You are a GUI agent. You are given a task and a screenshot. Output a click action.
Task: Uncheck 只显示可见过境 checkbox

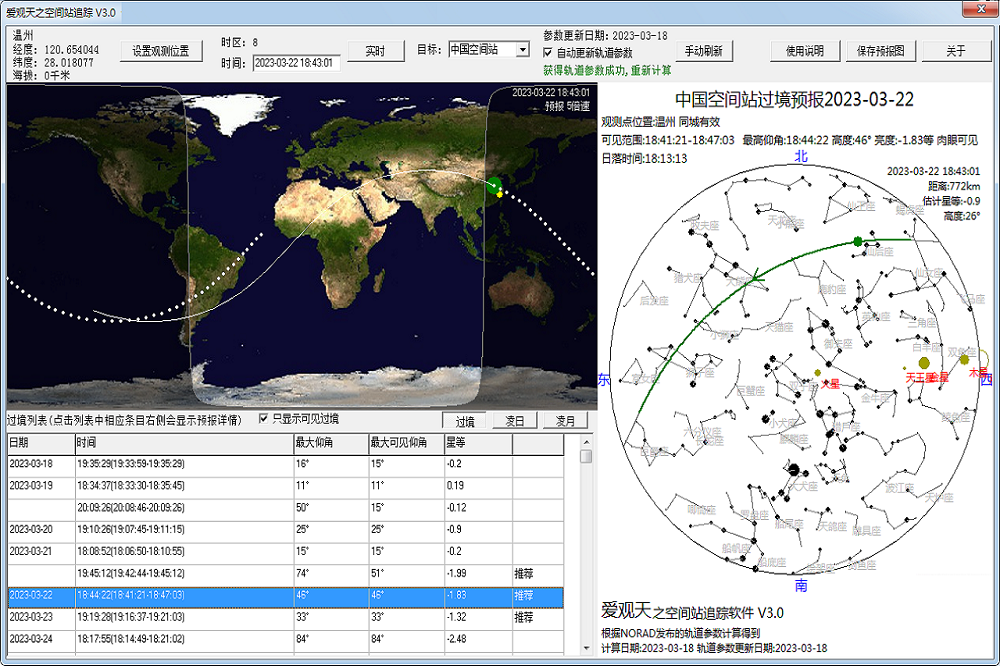(x=265, y=419)
